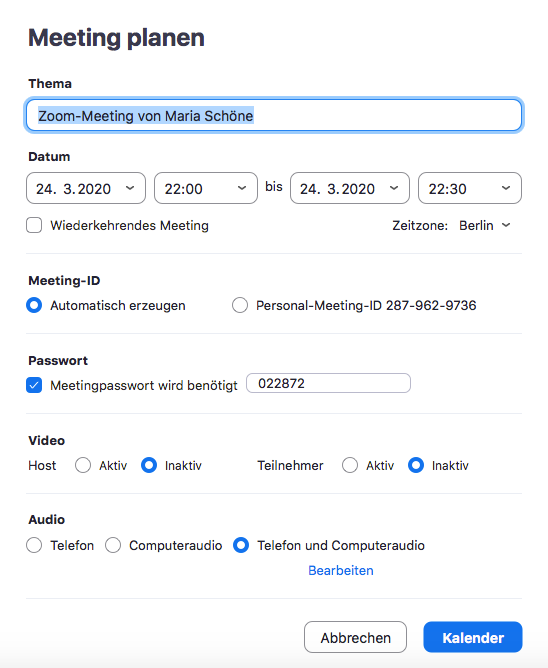Open the start date dropdown 24. 3.2020

pyautogui.click(x=86, y=188)
